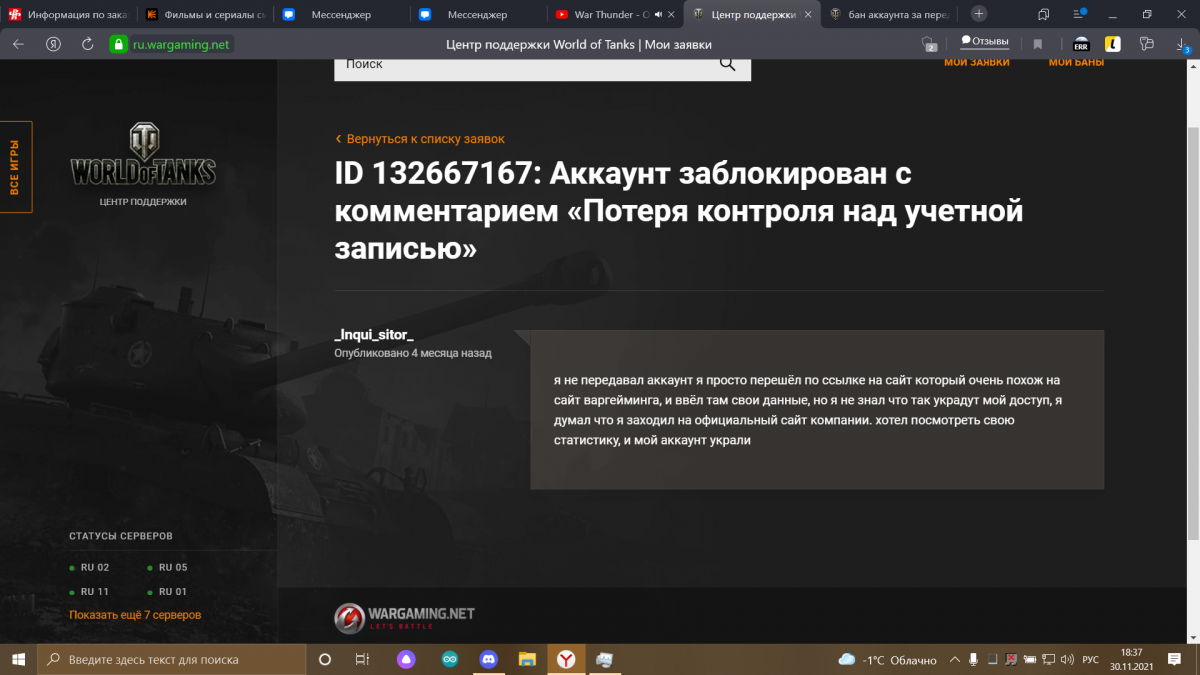Click the Yandex Browser taskbar icon
Screen dimensions: 1200x675
pyautogui.click(x=566, y=659)
